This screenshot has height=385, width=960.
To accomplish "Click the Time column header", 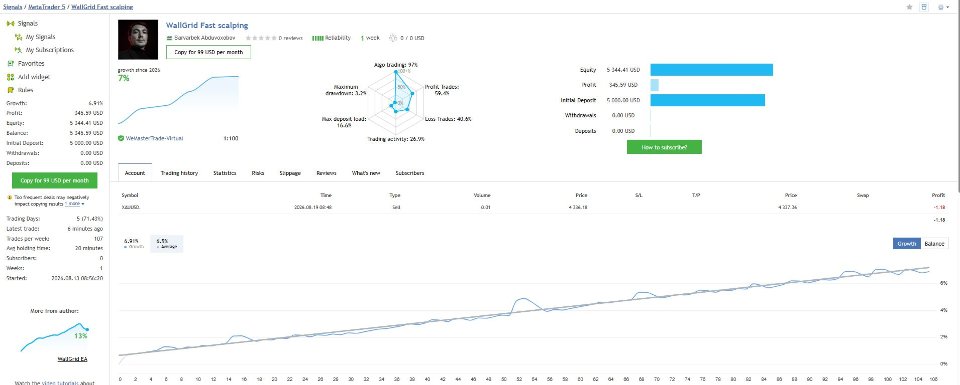I will (326, 195).
